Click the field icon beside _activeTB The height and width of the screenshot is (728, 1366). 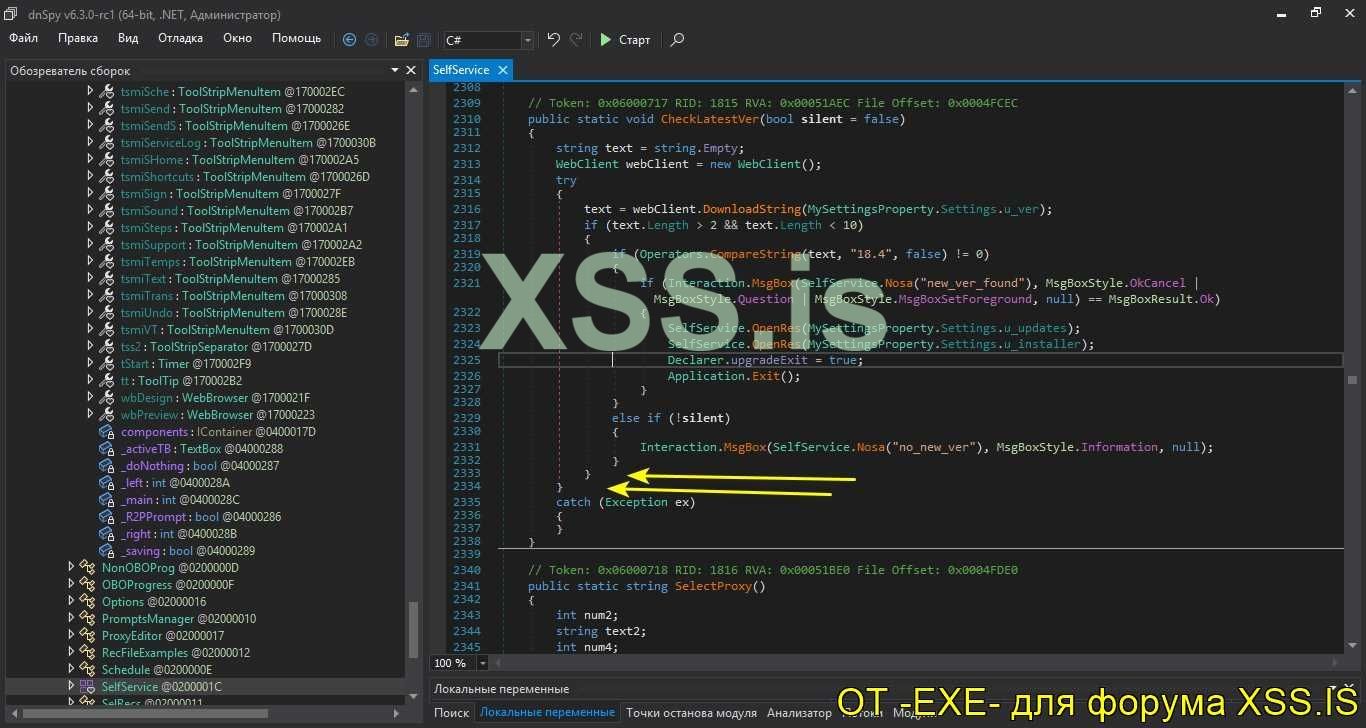tap(107, 449)
